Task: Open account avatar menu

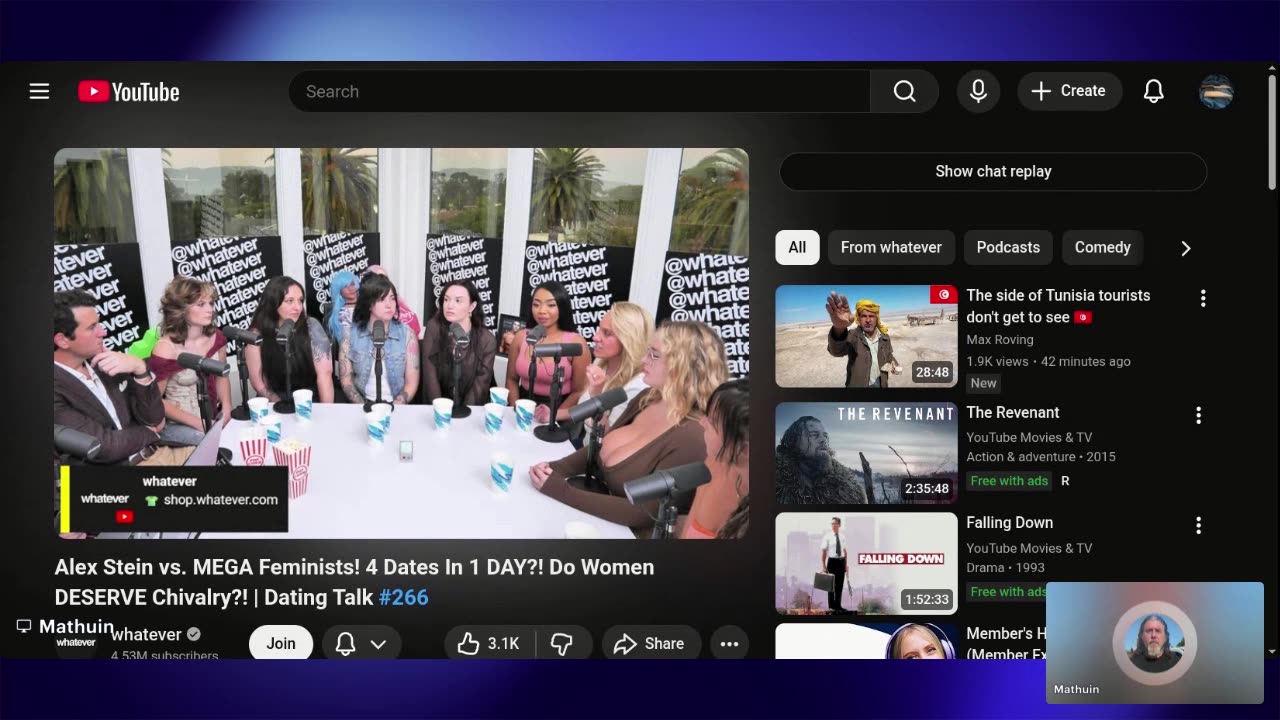Action: pyautogui.click(x=1216, y=91)
